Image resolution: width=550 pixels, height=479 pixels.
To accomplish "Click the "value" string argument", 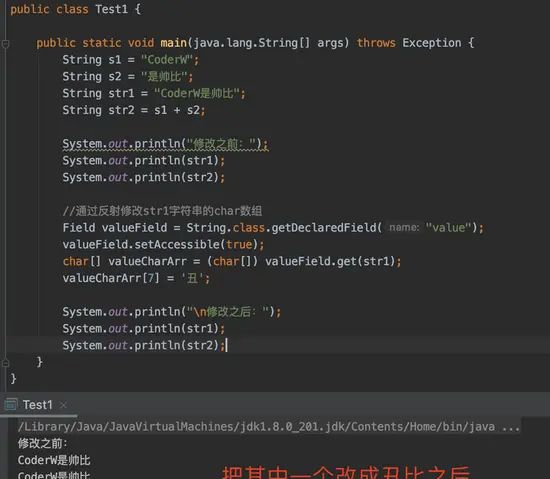I will pos(449,228).
